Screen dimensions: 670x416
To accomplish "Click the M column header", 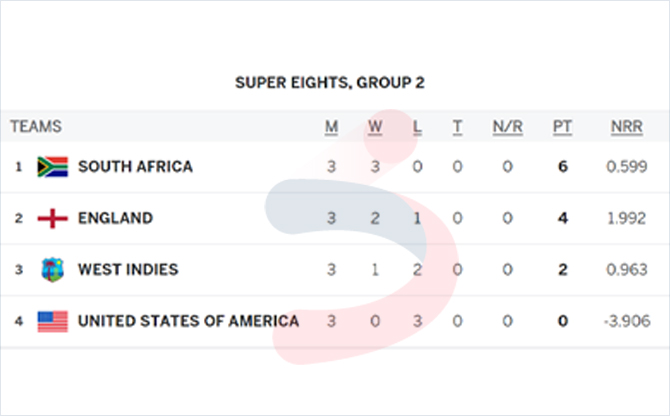I will pyautogui.click(x=332, y=127).
